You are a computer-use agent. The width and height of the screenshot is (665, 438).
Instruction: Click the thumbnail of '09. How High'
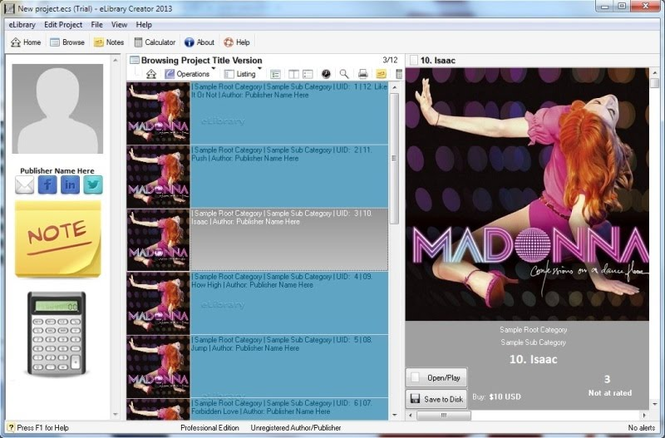(158, 303)
